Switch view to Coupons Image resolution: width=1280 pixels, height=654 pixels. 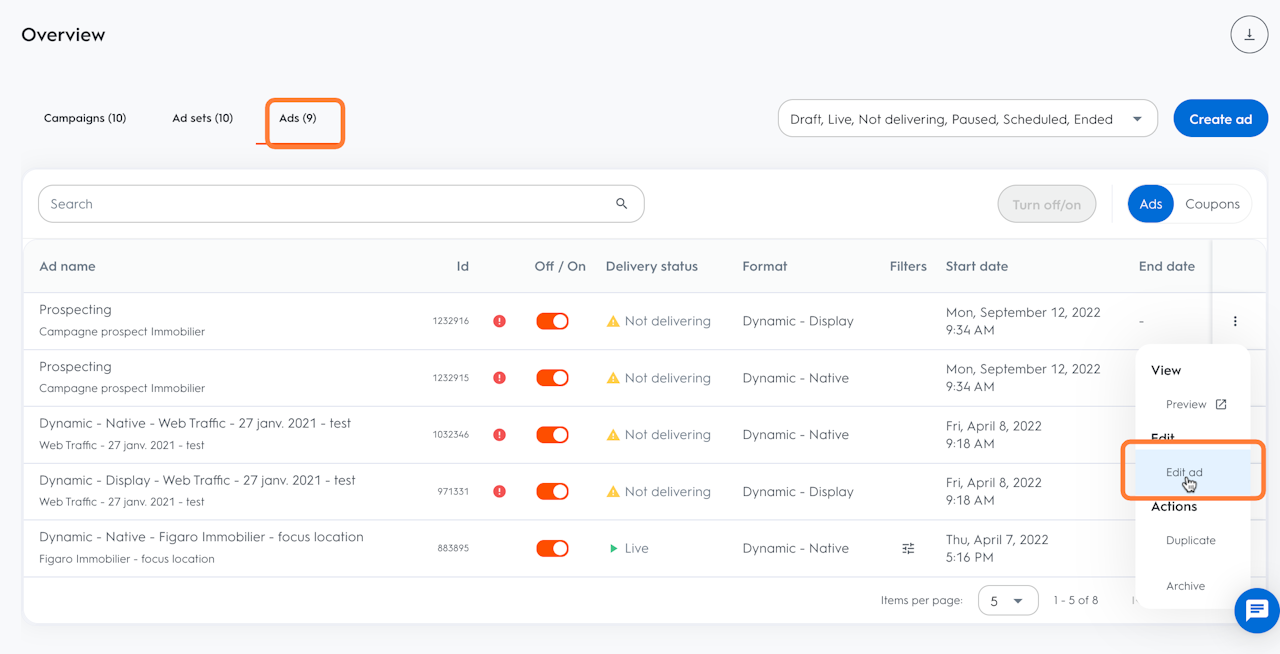point(1212,204)
